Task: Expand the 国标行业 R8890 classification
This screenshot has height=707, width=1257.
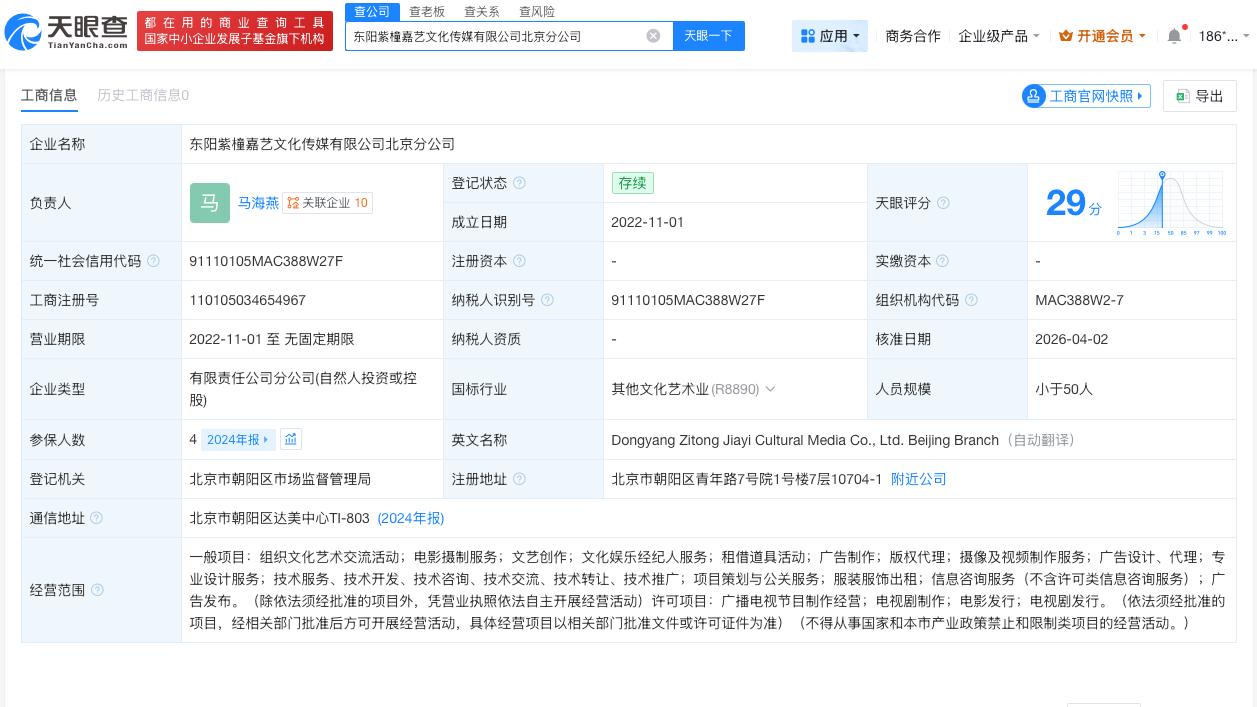Action: (770, 389)
